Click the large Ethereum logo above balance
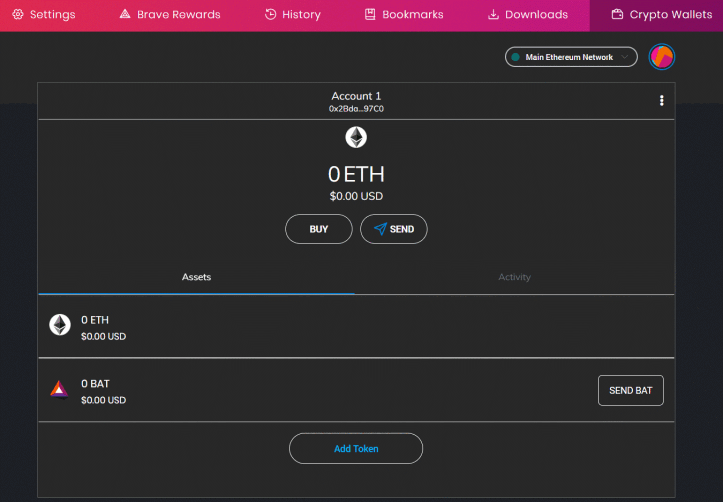Viewport: 723px width, 502px height. click(356, 137)
